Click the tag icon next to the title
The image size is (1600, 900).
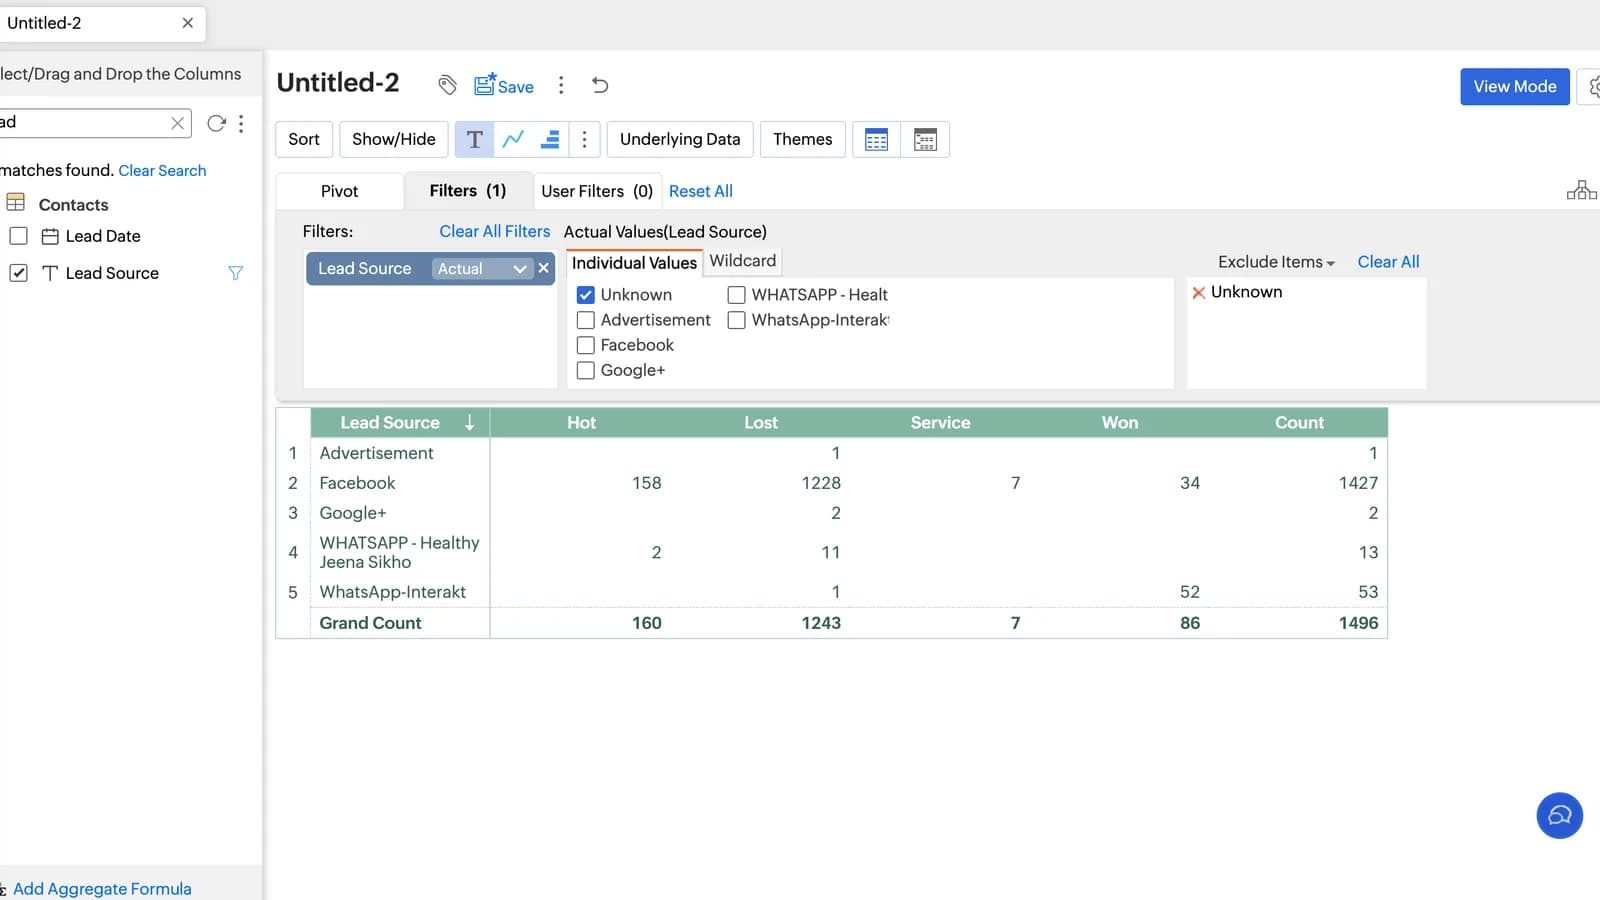447,85
